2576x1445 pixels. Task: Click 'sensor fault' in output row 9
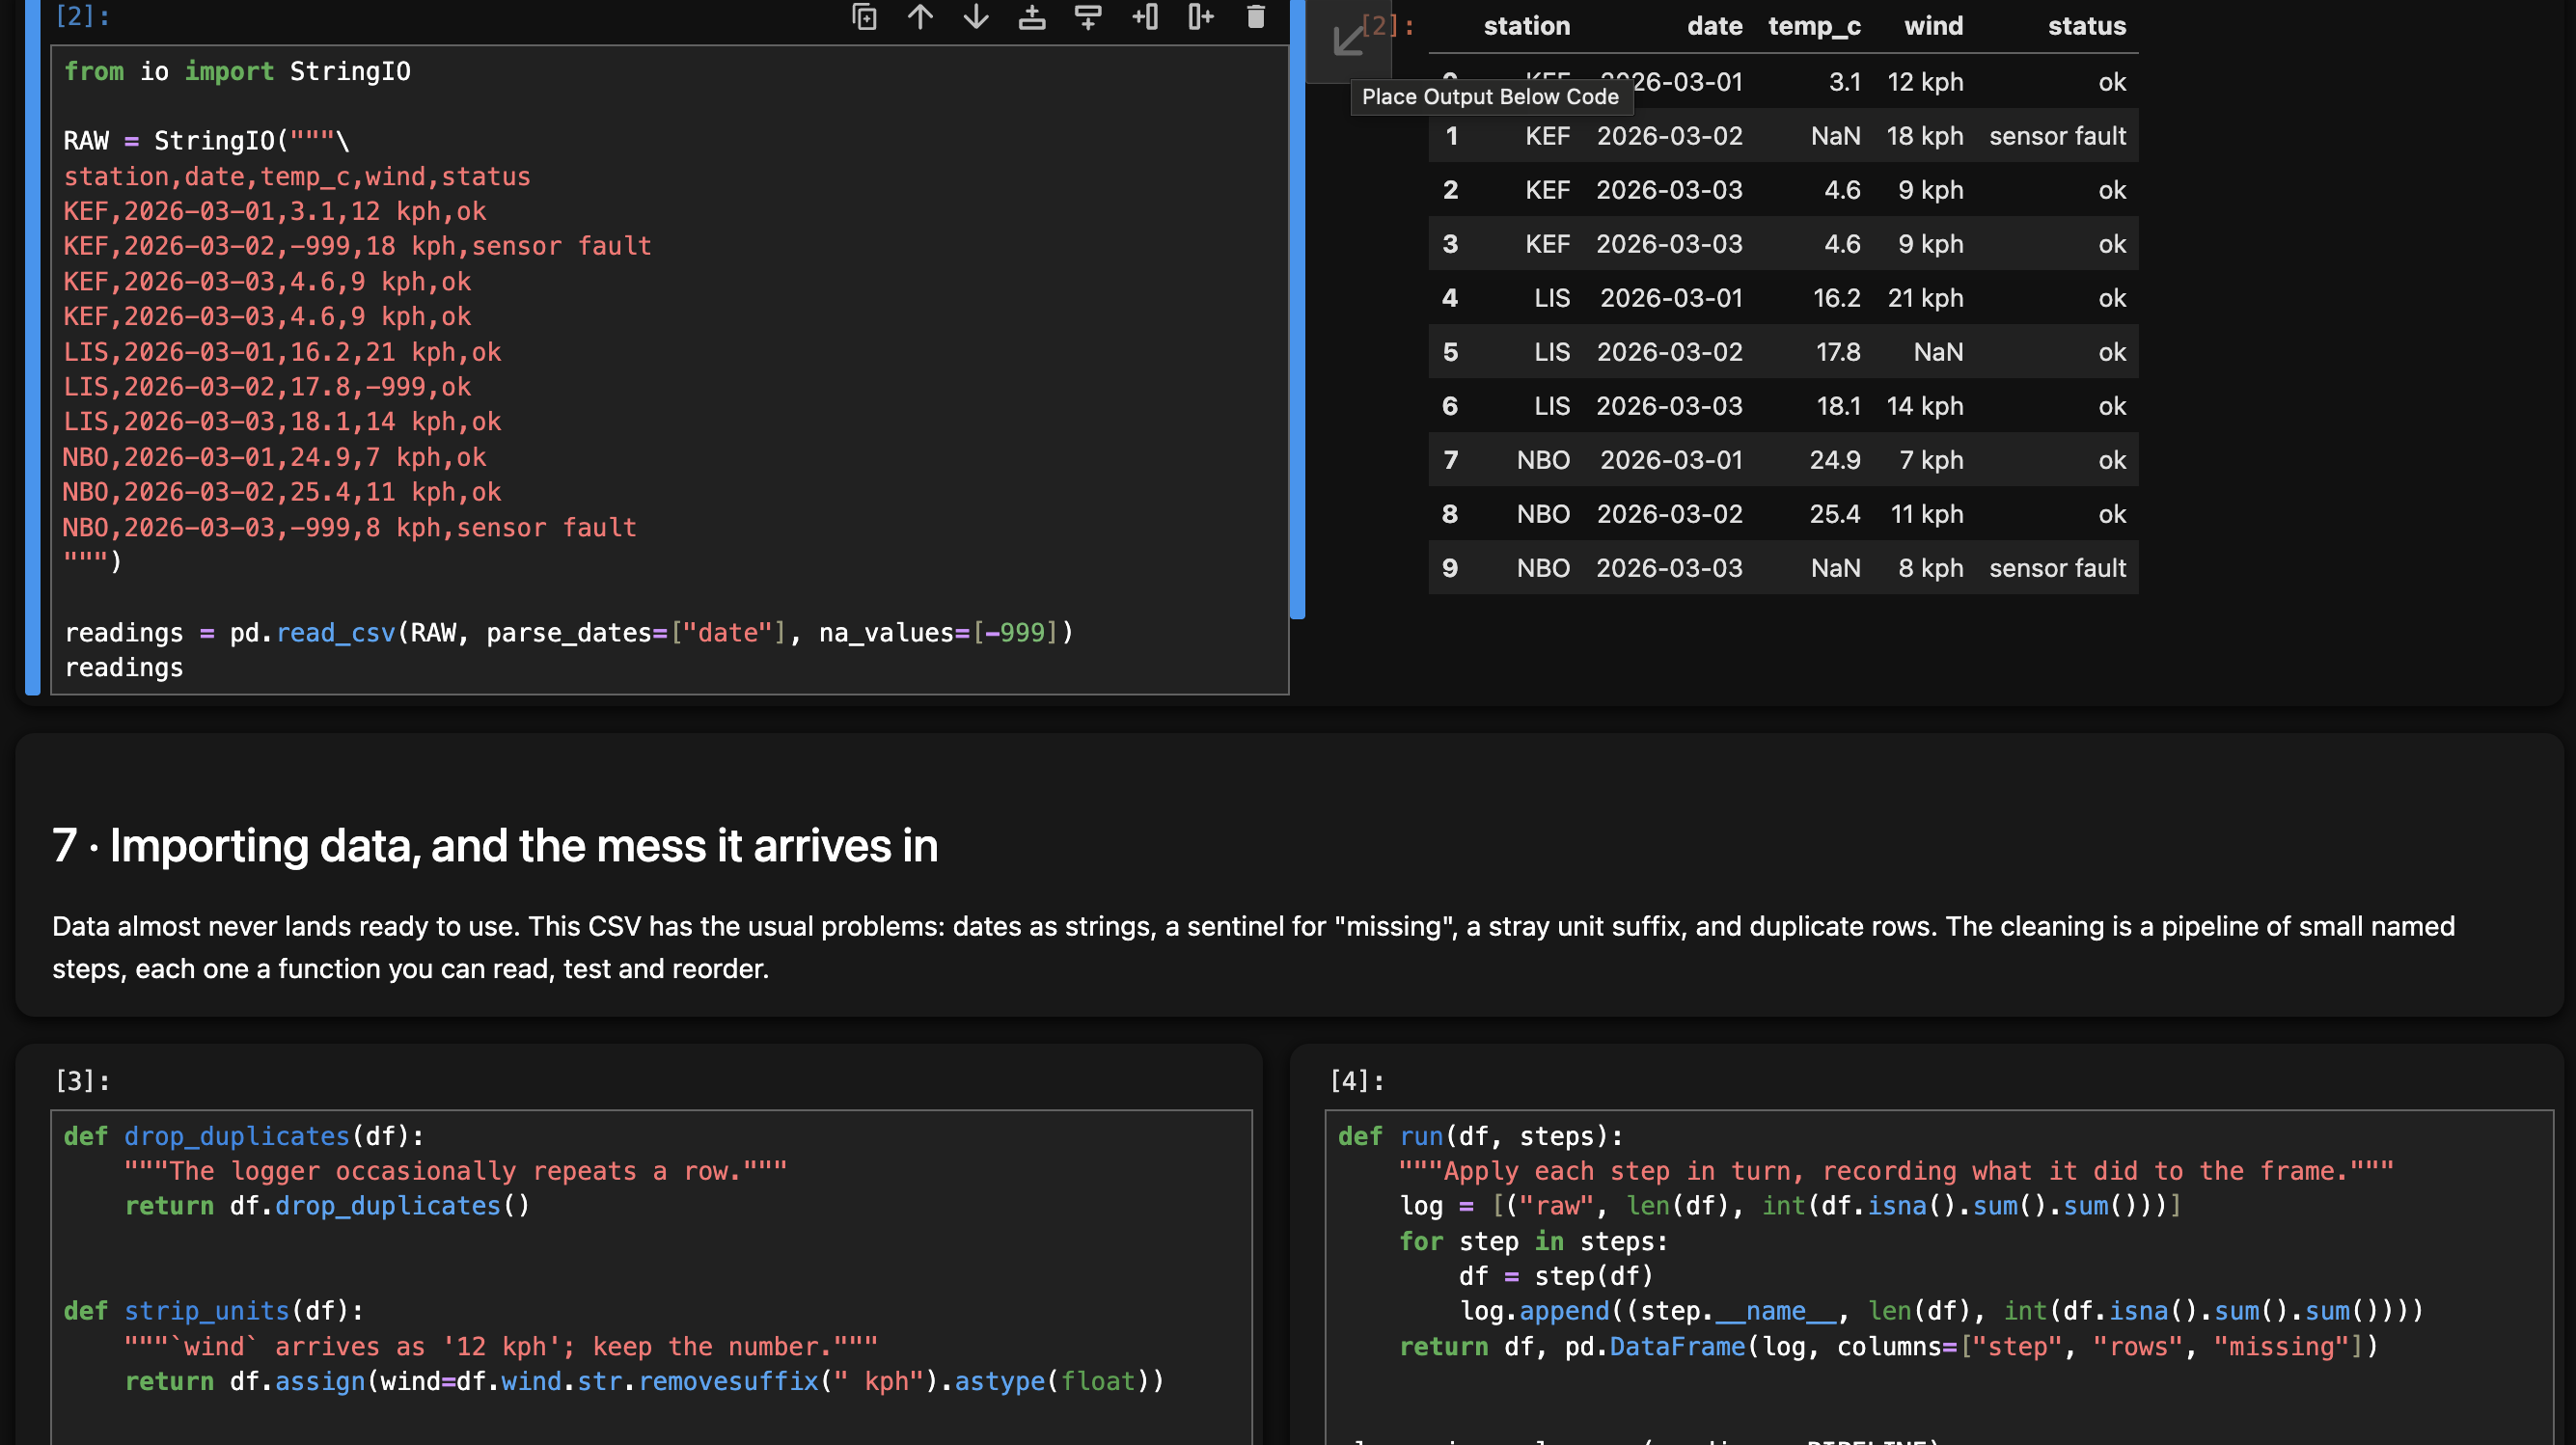(x=2057, y=568)
